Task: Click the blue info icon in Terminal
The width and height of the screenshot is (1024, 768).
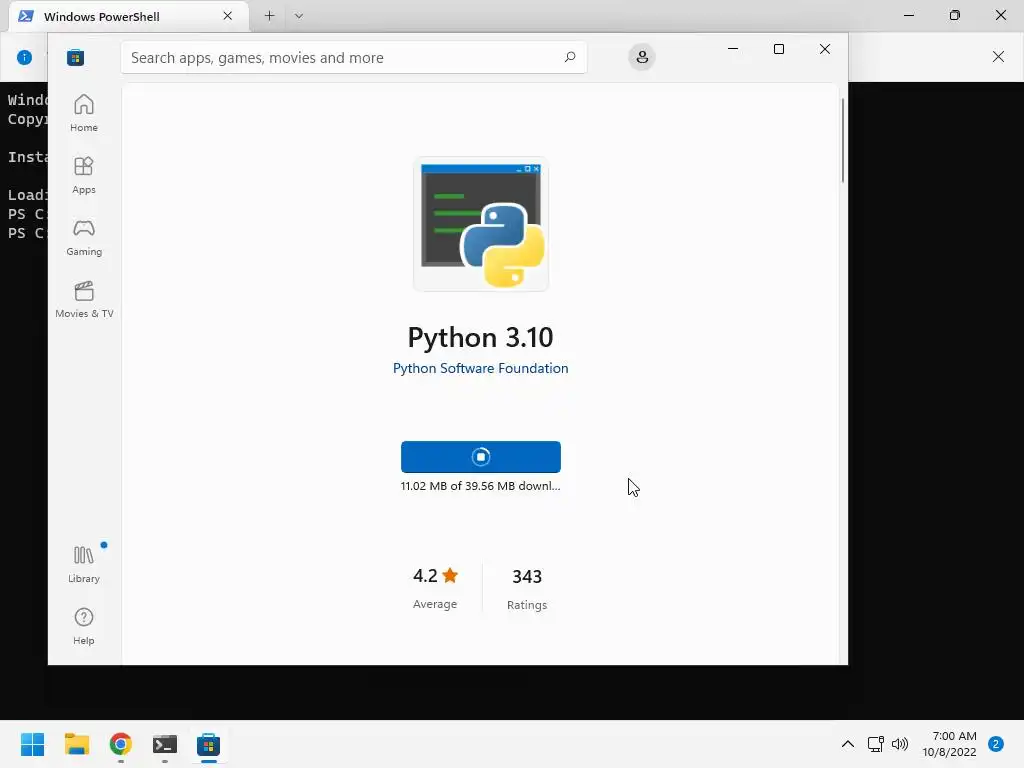Action: pos(24,57)
